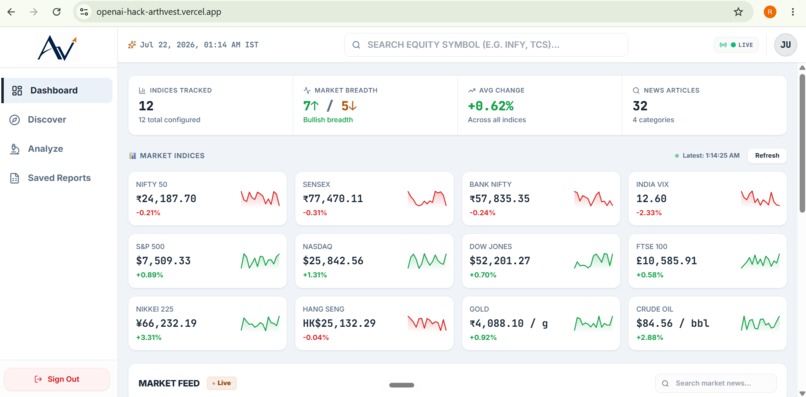Go back with the browser back arrow

click(x=11, y=12)
